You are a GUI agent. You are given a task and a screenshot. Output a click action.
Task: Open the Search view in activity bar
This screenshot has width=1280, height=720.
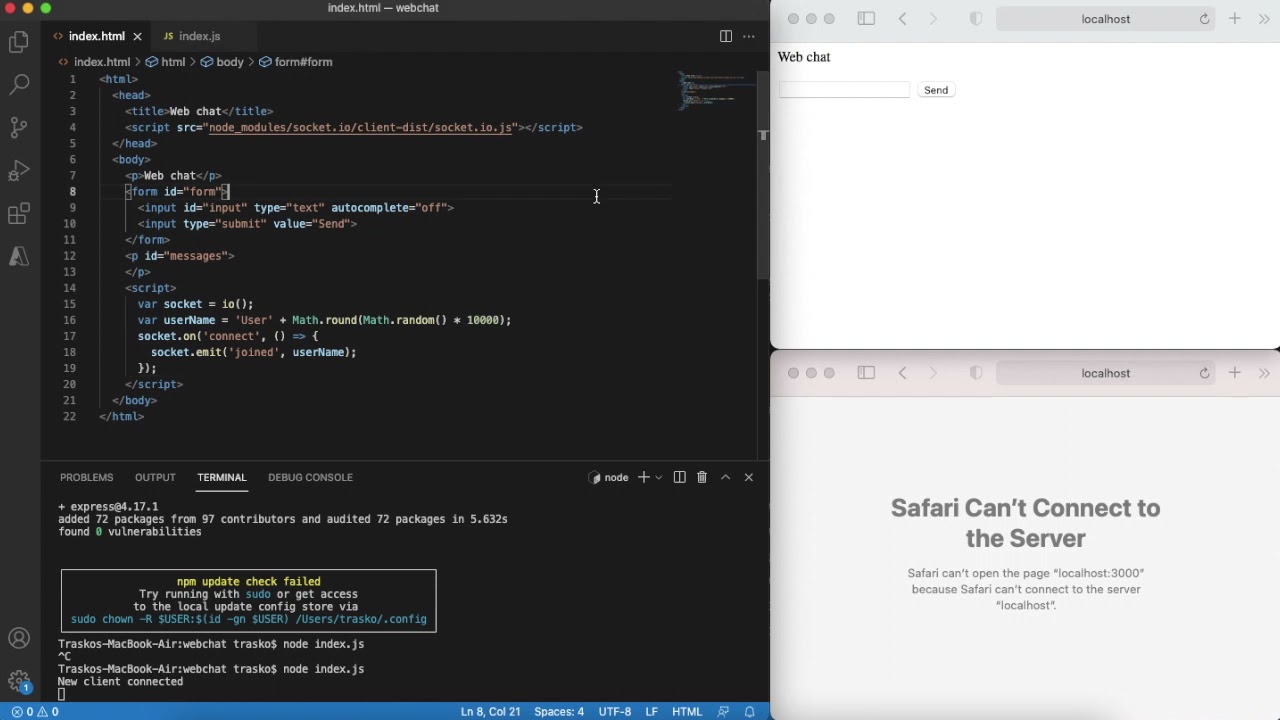[x=19, y=84]
